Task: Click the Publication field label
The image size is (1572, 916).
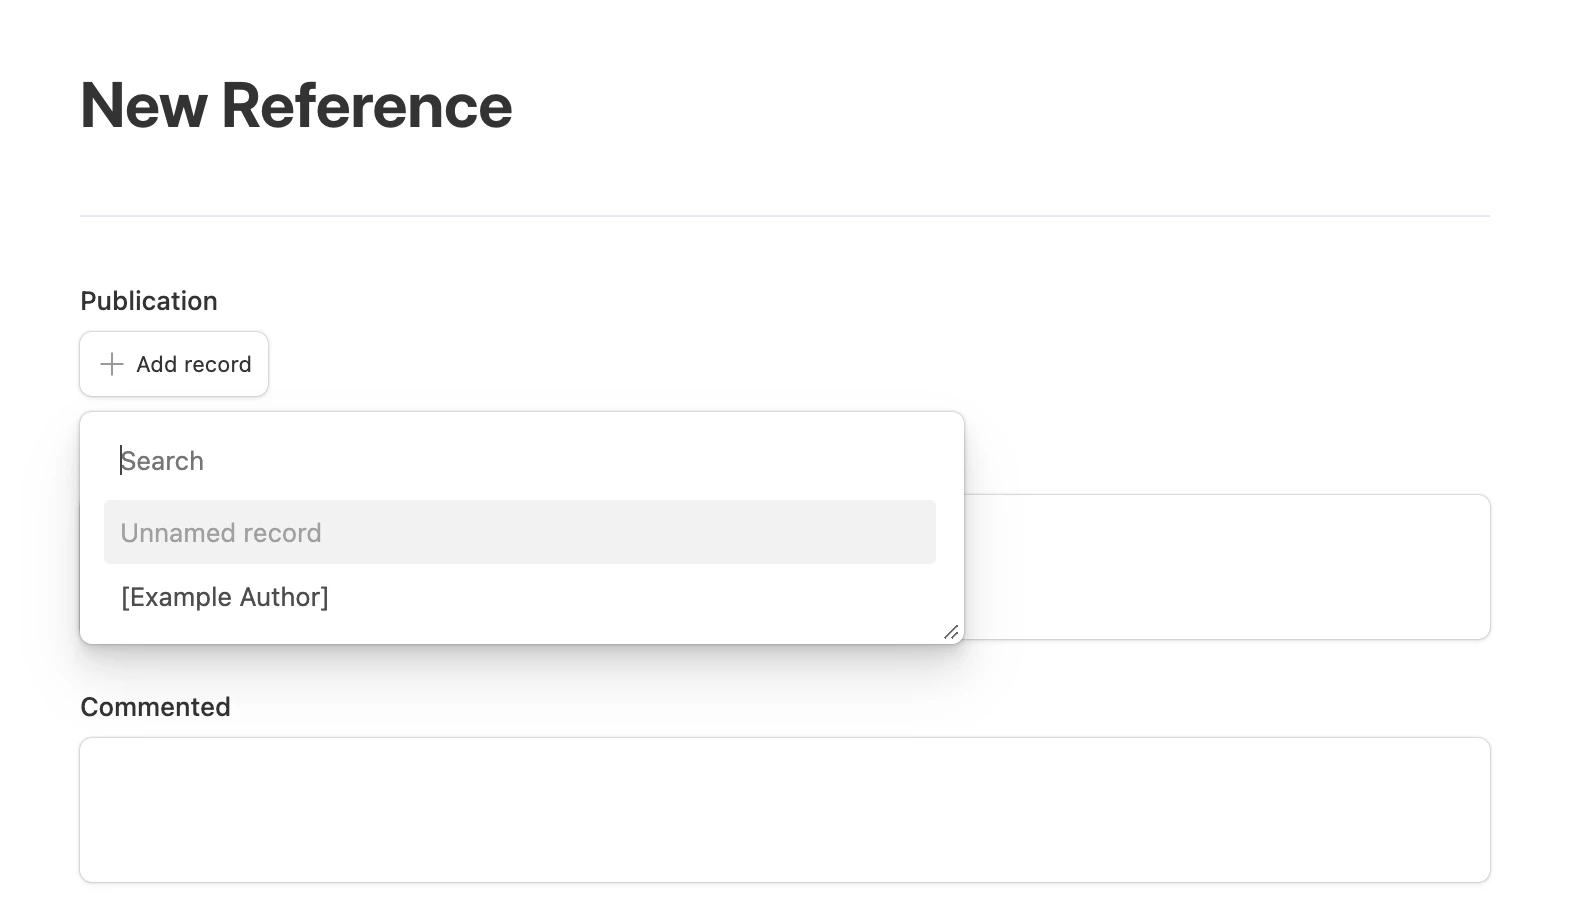Action: pyautogui.click(x=149, y=301)
